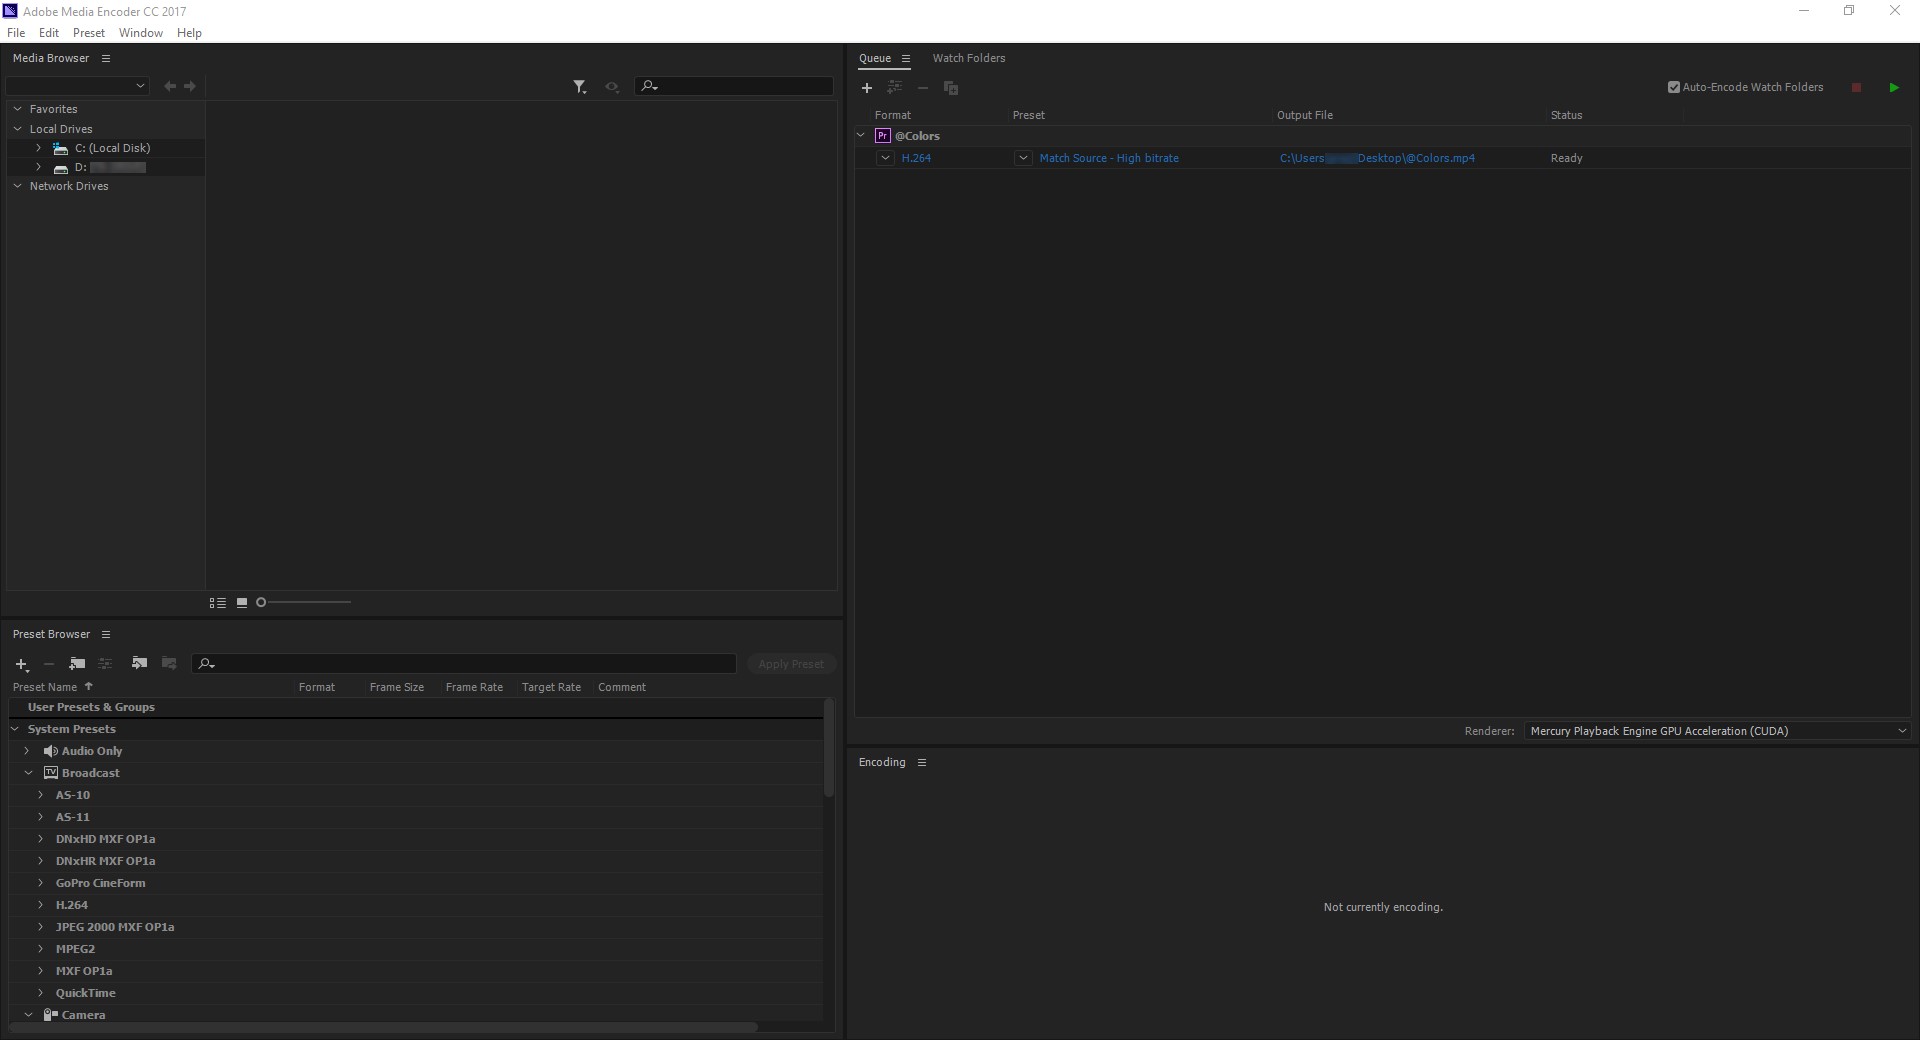Click the filter icon in Media Browser
This screenshot has width=1920, height=1040.
580,86
